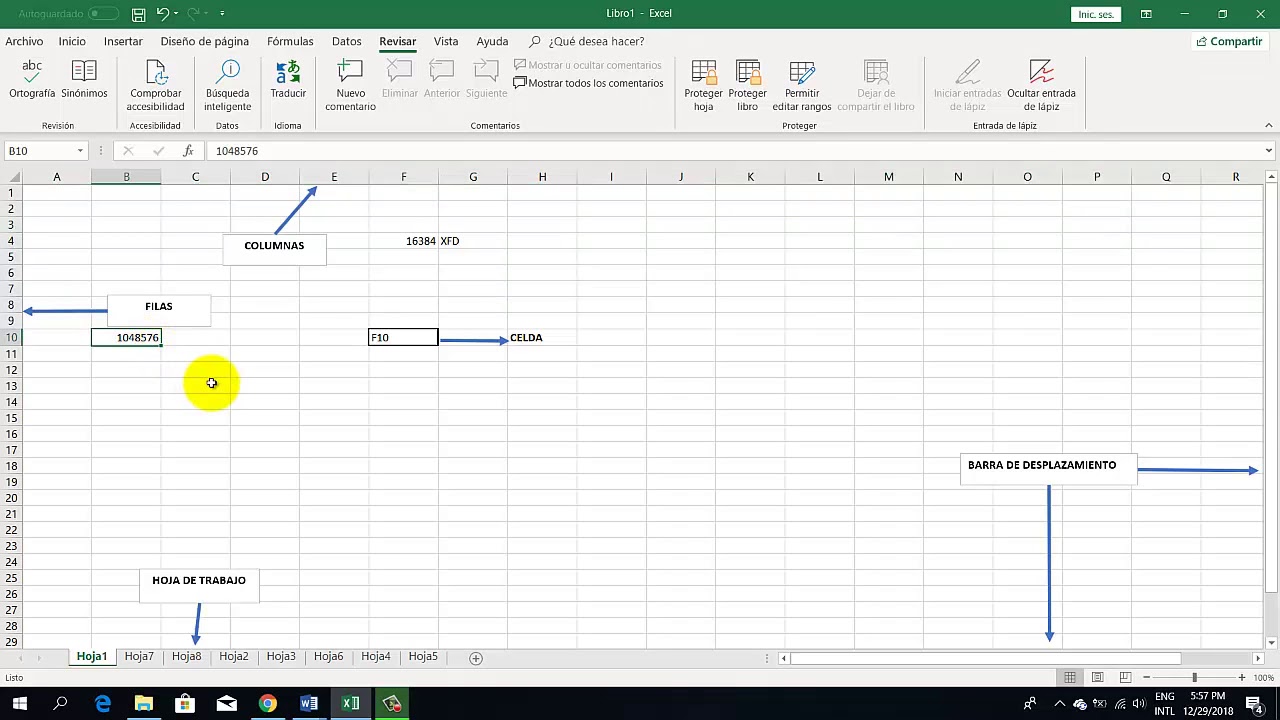Viewport: 1280px width, 720px height.
Task: Open Permitir editar rangos
Action: pyautogui.click(x=801, y=85)
